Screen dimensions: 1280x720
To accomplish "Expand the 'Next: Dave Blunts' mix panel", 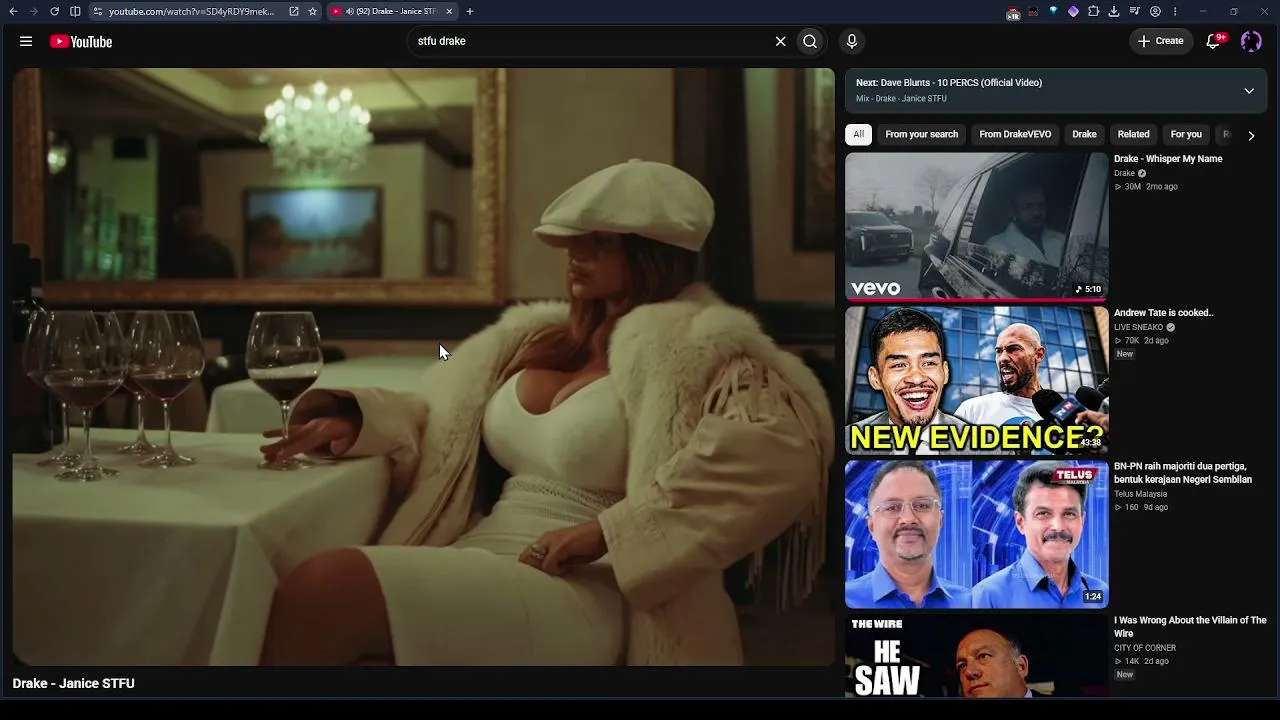I will (1249, 91).
